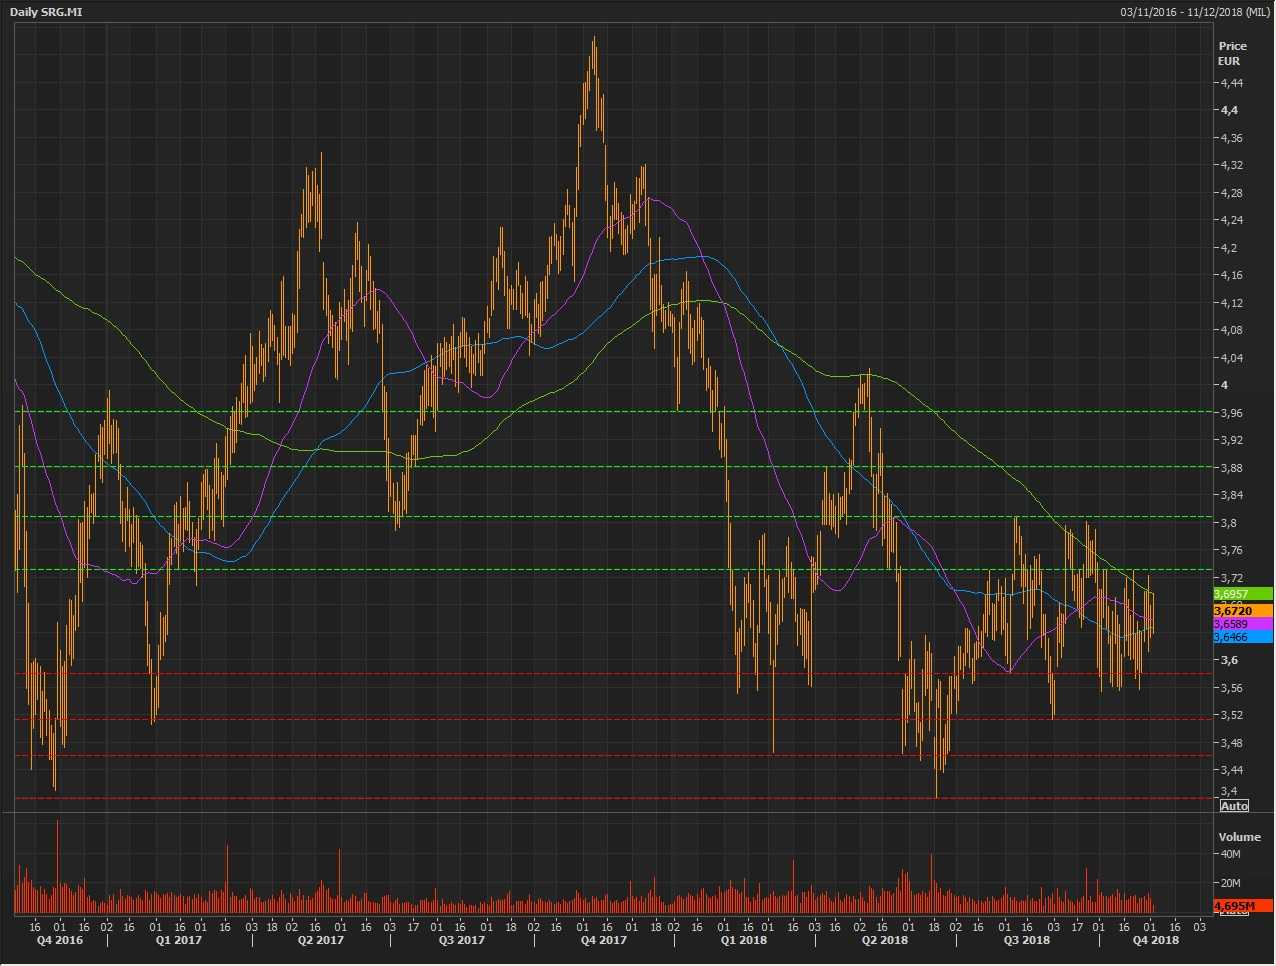Image resolution: width=1276 pixels, height=966 pixels.
Task: Select the green 3,6957 moving average tag
Action: pyautogui.click(x=1242, y=594)
